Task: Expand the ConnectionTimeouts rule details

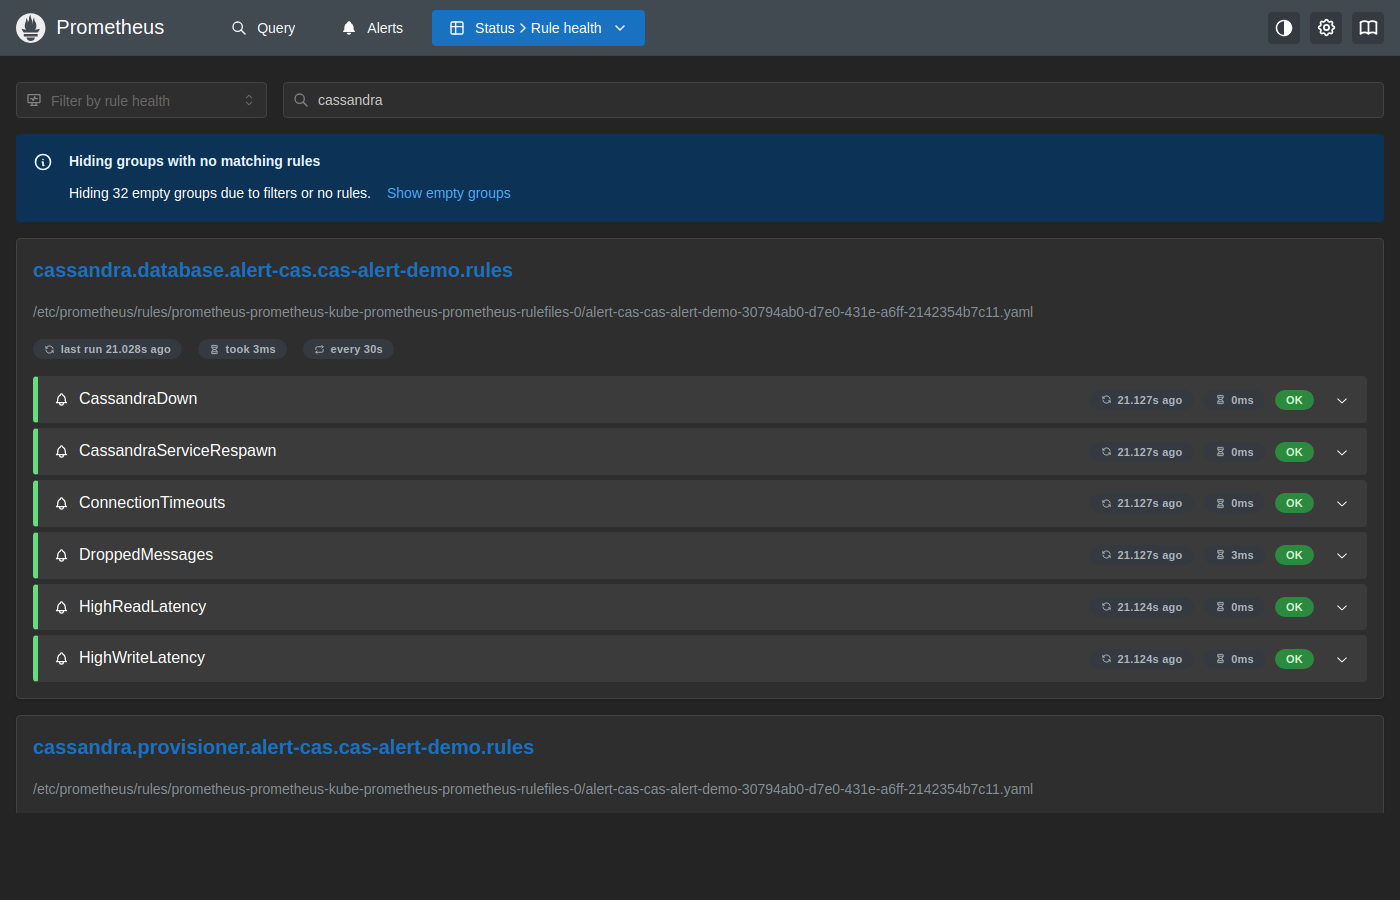Action: tap(1342, 503)
